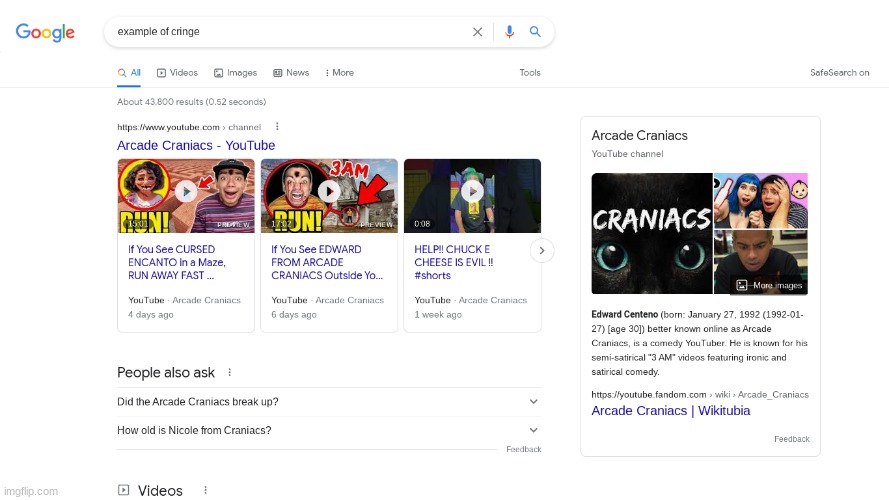The height and width of the screenshot is (500, 889).
Task: Open the three-dot menu beside the youtube.com result URL
Action: 277,126
